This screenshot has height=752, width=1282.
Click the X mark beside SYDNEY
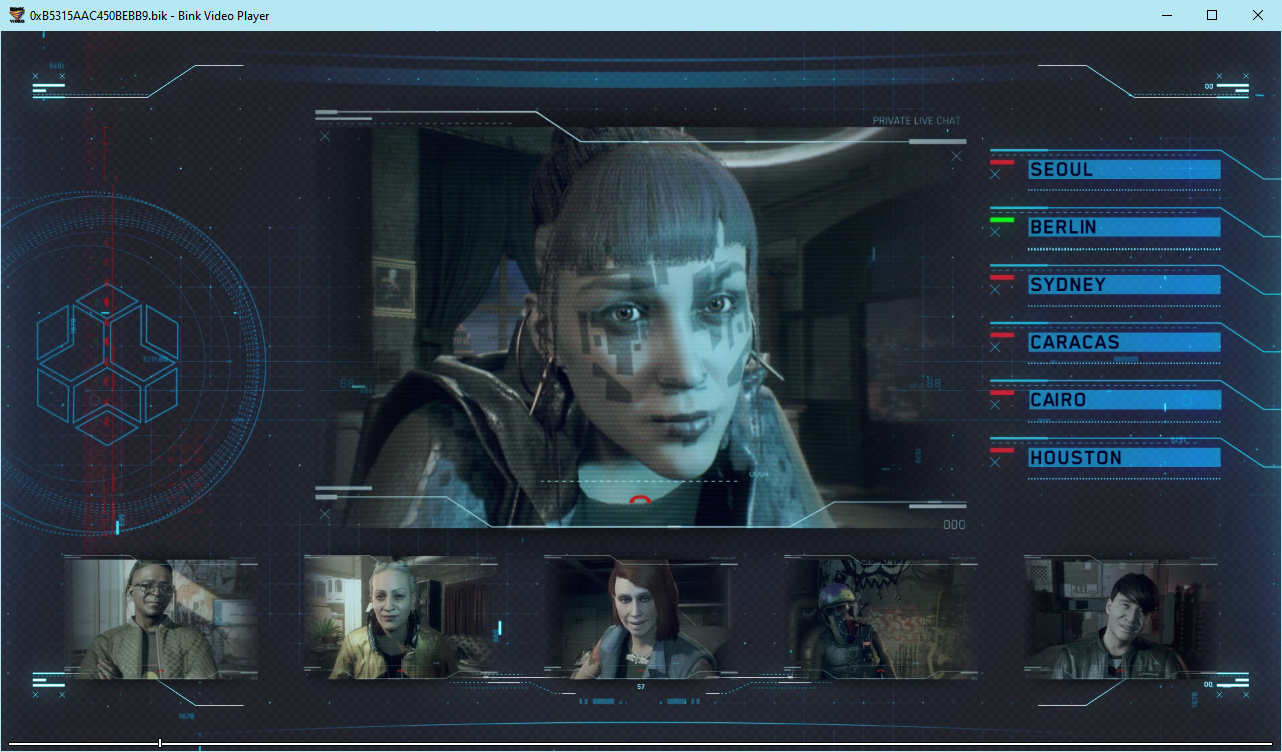coord(995,290)
